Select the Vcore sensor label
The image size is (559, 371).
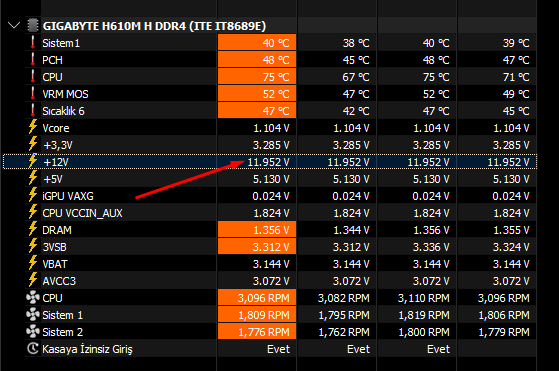click(56, 128)
